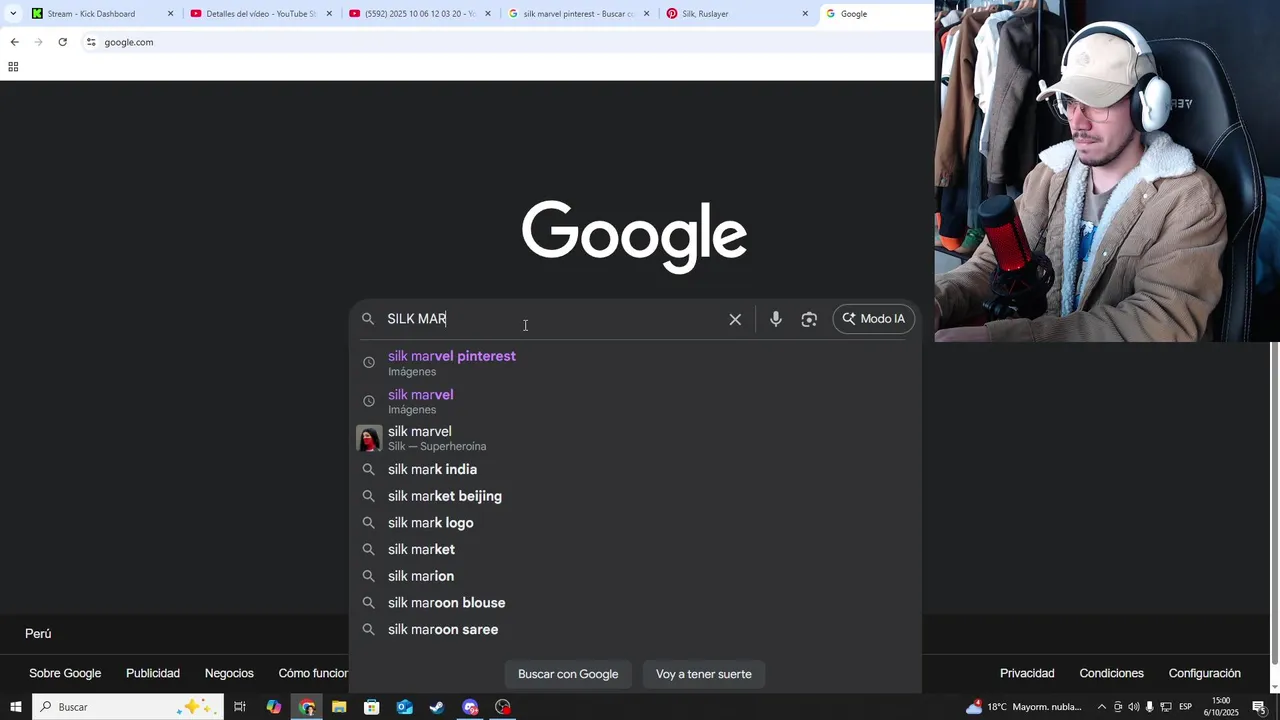The height and width of the screenshot is (720, 1280).
Task: Open Chrome from the taskbar
Action: (307, 707)
